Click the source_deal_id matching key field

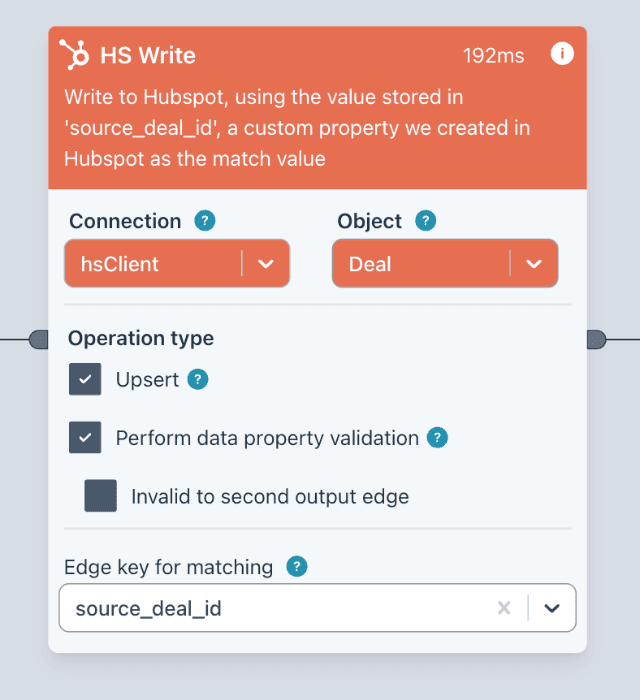[x=317, y=608]
